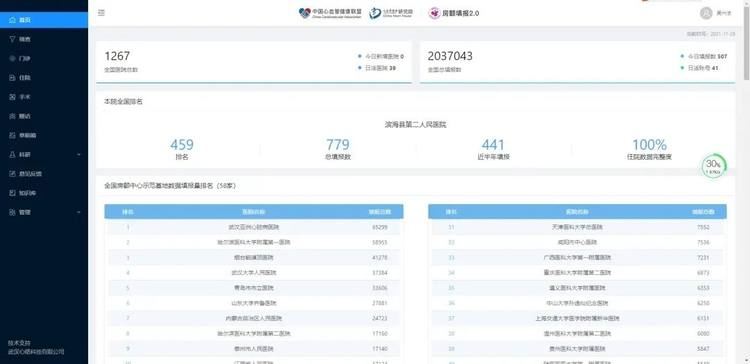Expand the 管理 submenu arrow
The height and width of the screenshot is (364, 750).
tap(79, 212)
